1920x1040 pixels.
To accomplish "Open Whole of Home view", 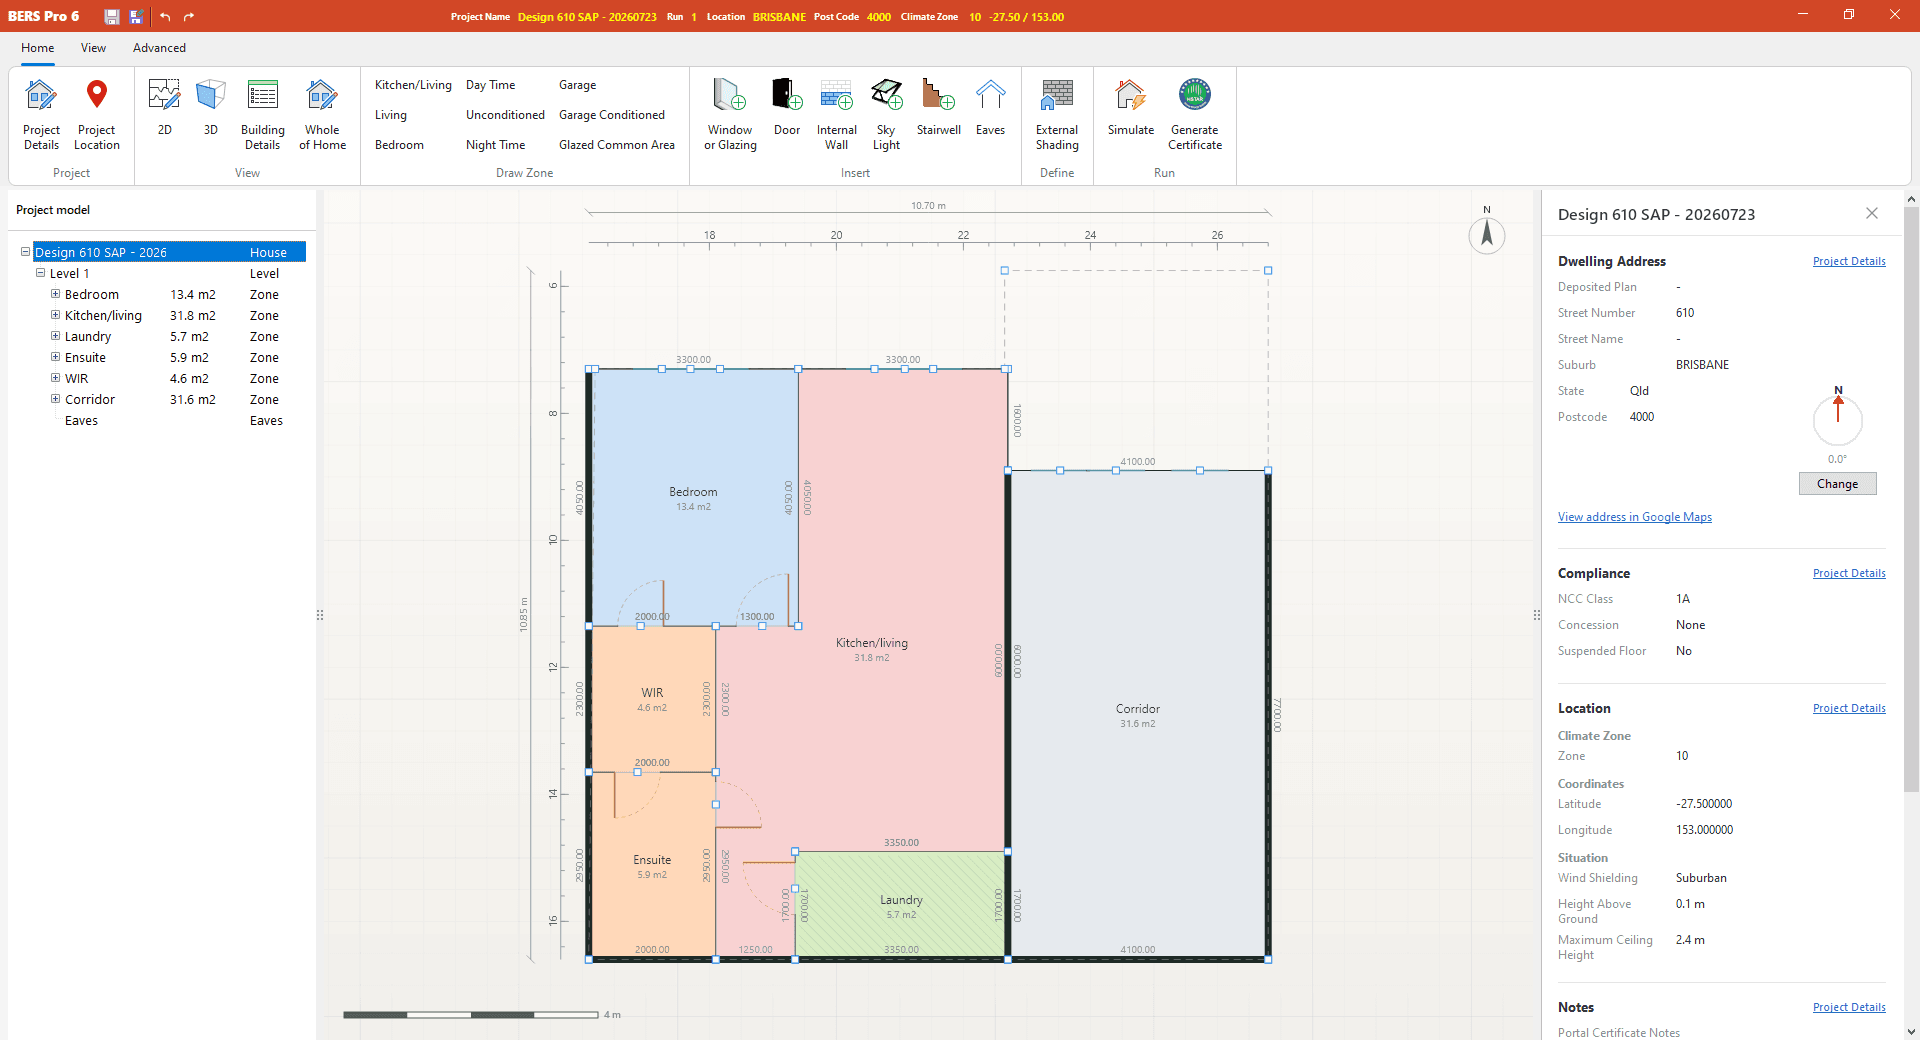I will 322,114.
